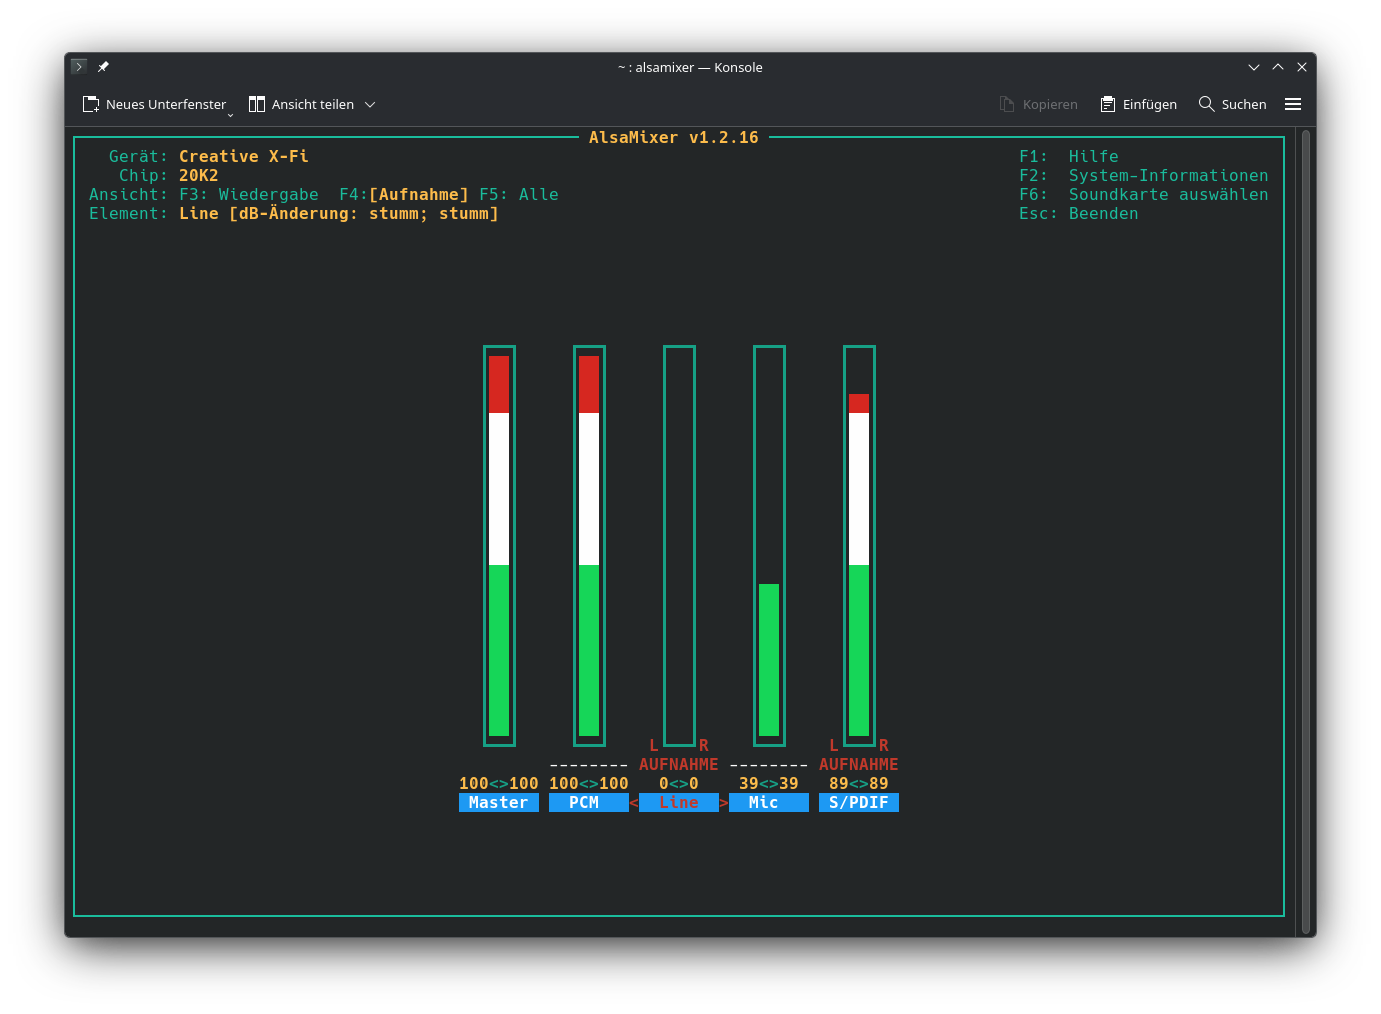
Task: Select the Master channel label
Action: coord(499,803)
